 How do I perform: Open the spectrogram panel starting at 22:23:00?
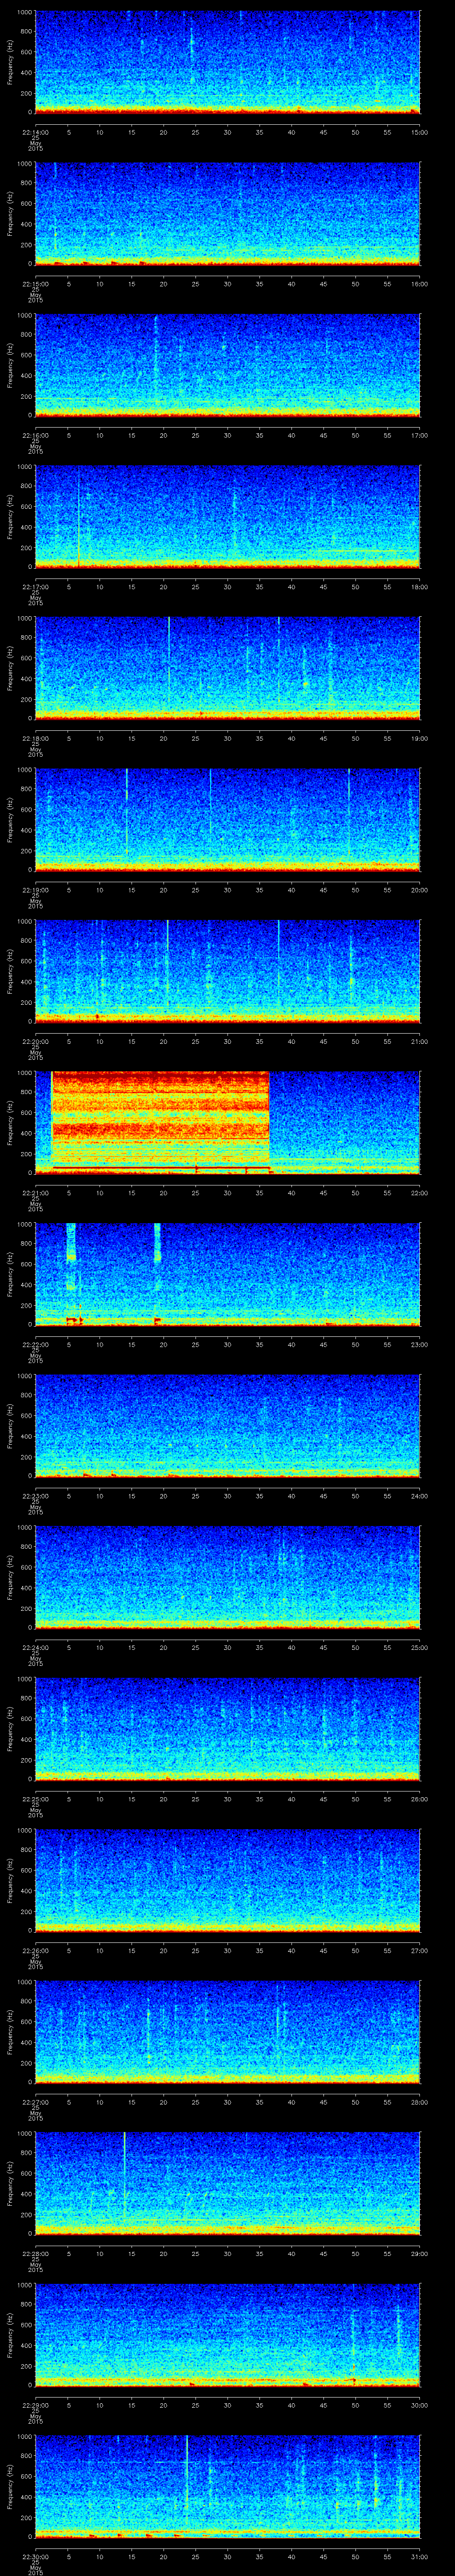pyautogui.click(x=227, y=1425)
